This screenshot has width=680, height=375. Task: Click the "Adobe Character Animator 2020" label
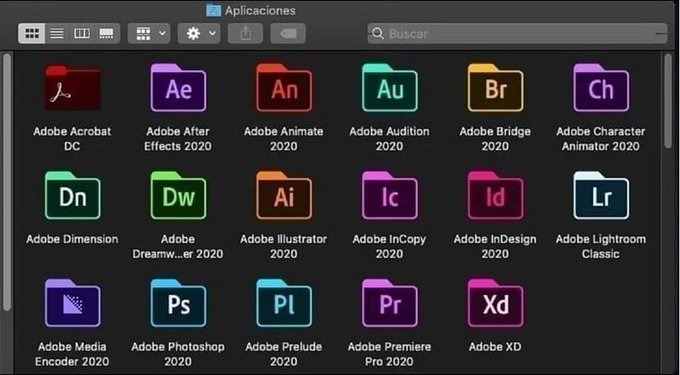(x=601, y=138)
